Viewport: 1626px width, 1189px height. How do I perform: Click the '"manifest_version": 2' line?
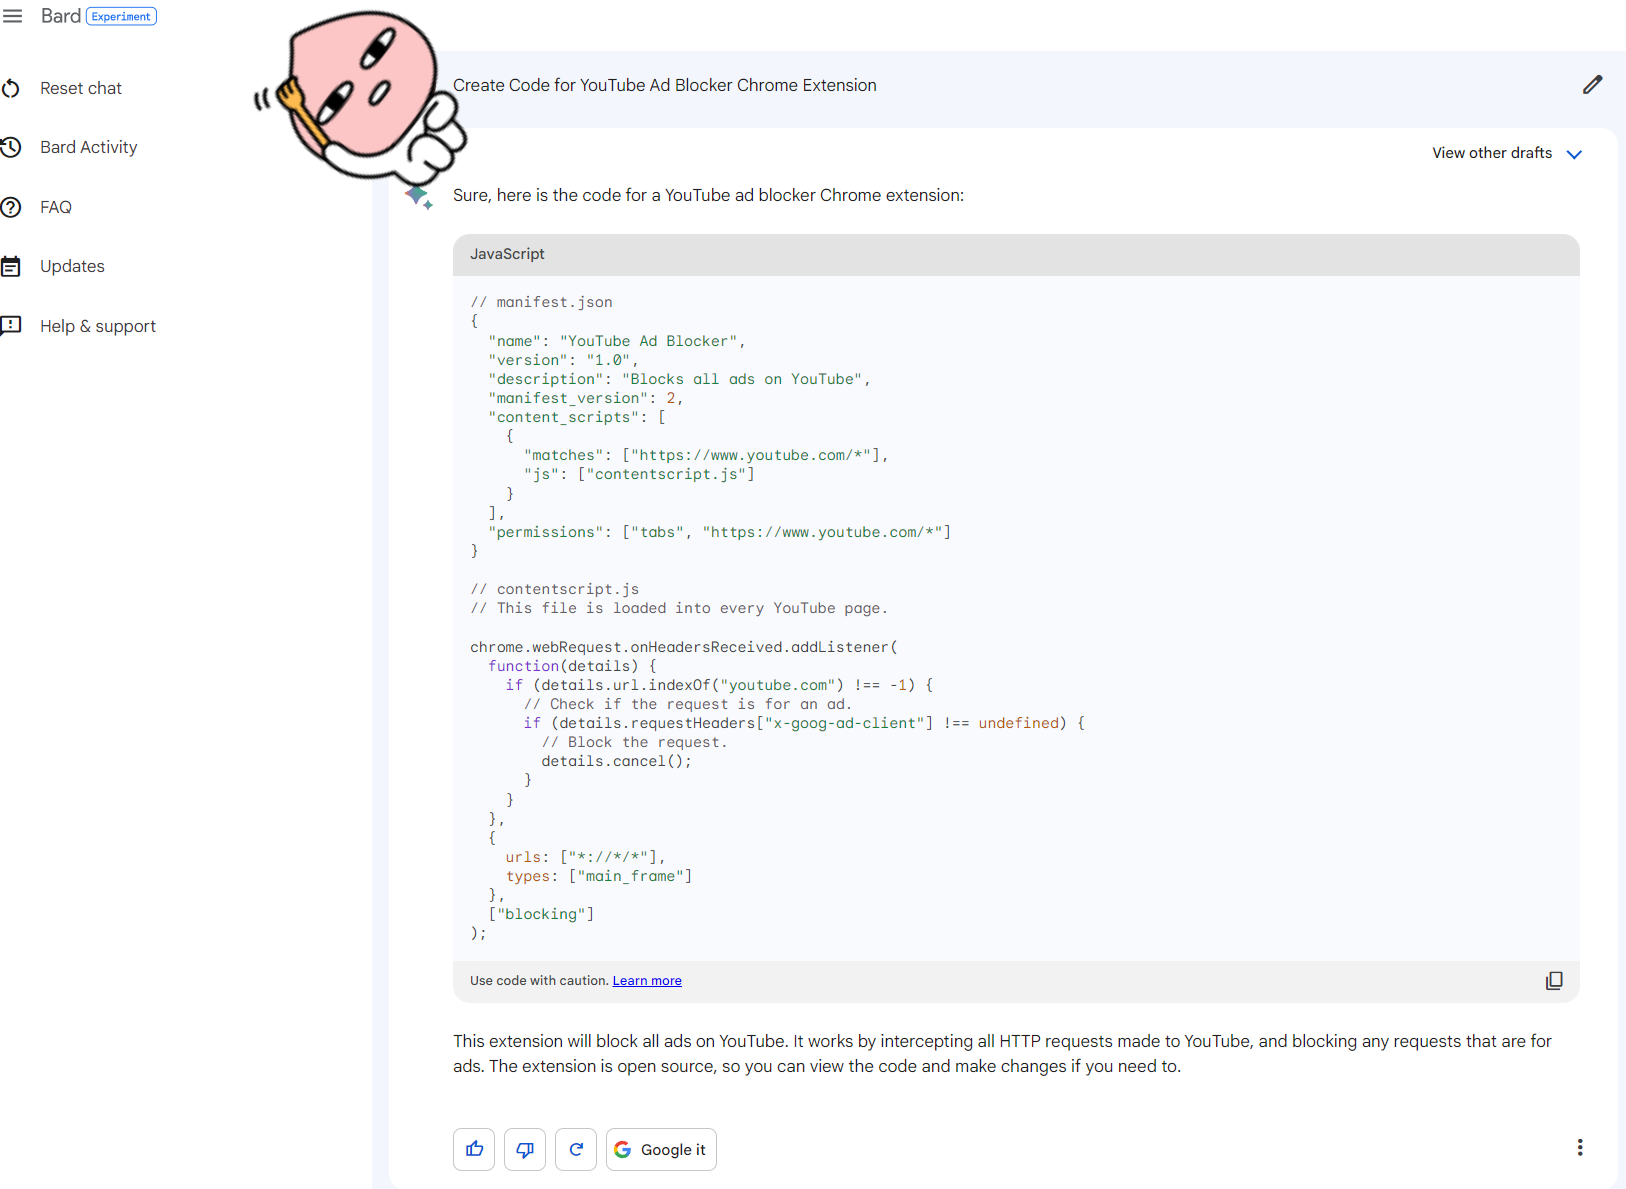click(x=585, y=398)
